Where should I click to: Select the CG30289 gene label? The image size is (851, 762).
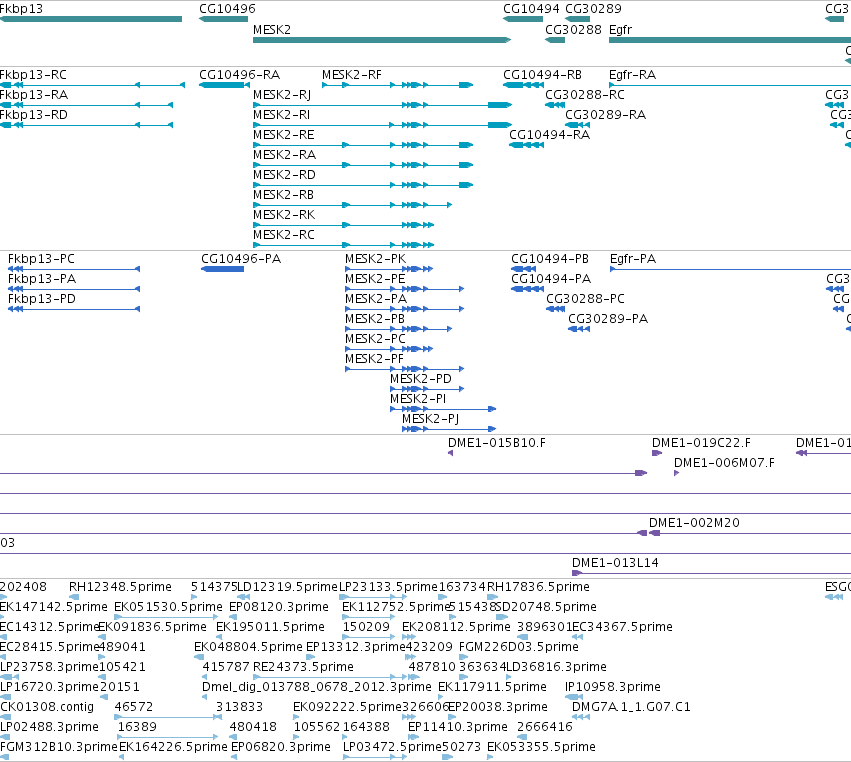click(593, 9)
